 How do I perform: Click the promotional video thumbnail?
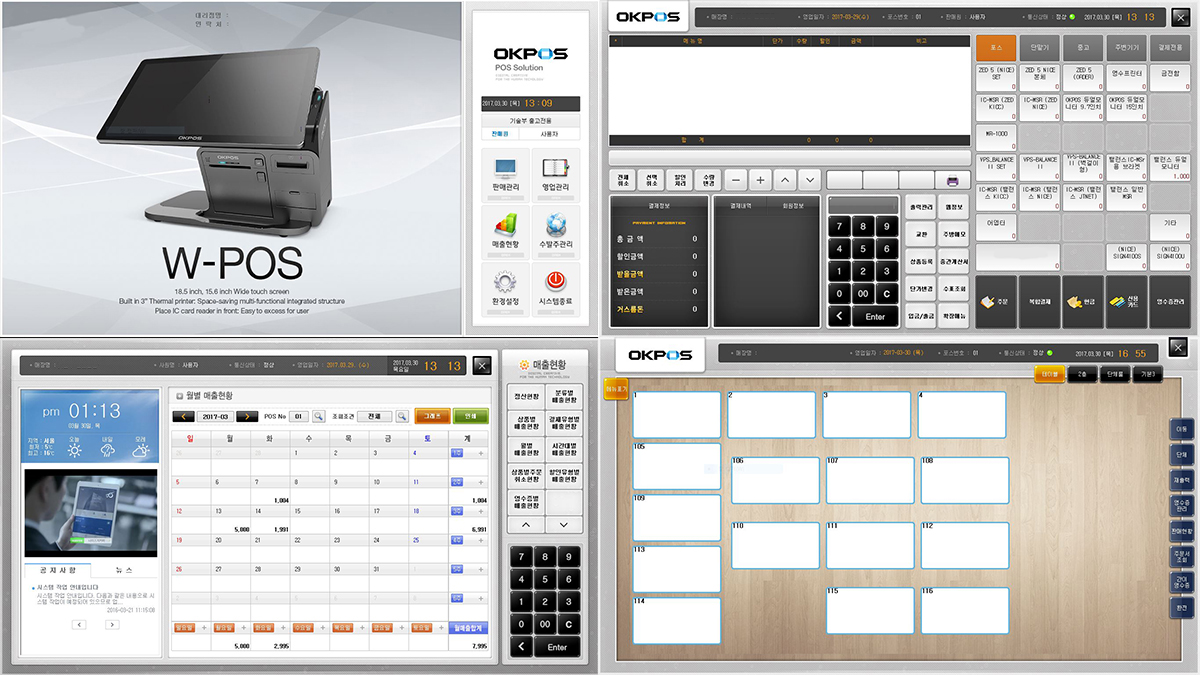tap(90, 513)
